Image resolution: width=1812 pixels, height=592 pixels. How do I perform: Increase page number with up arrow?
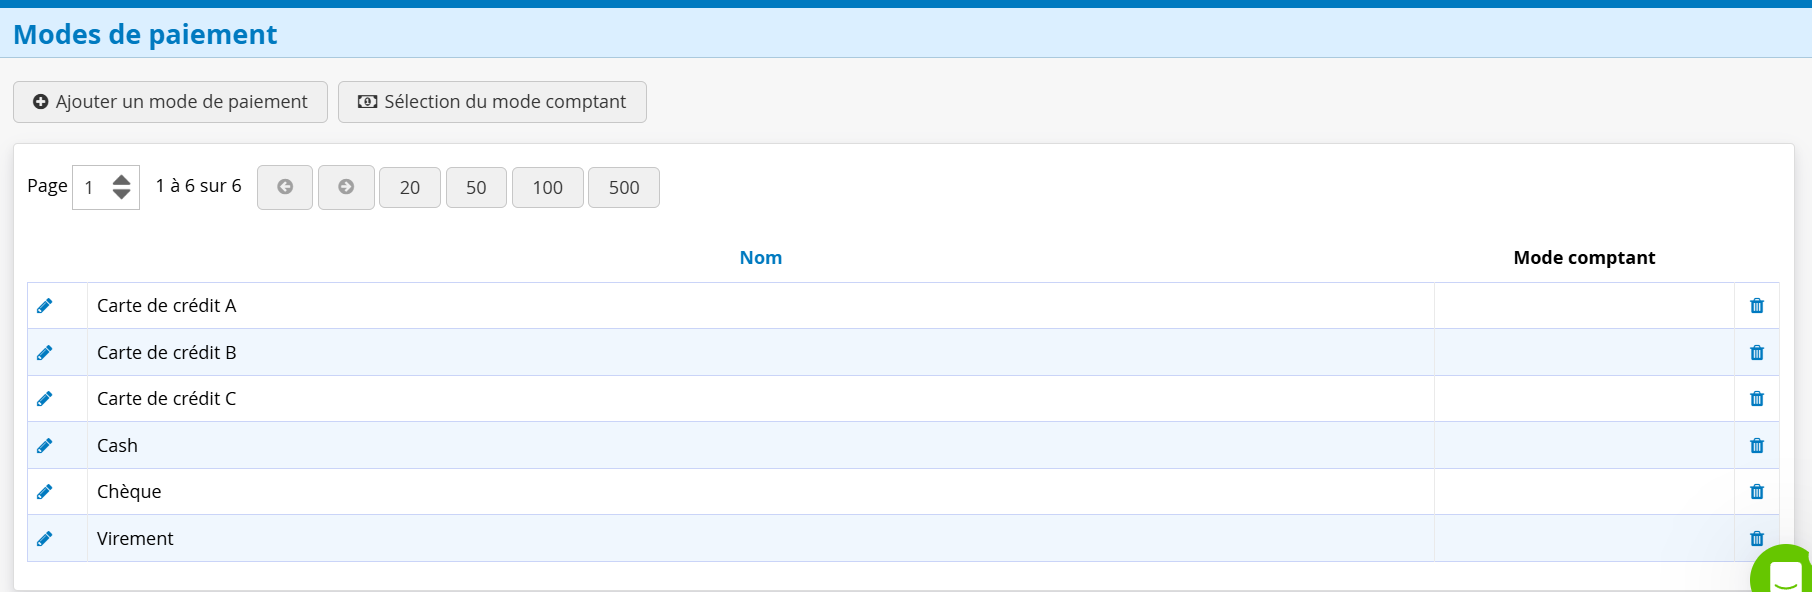[122, 180]
